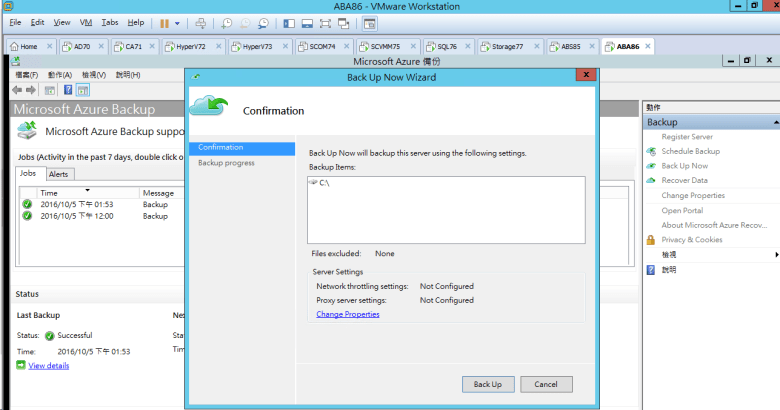Click the send Ctrl+Alt+Del toolbar icon
780x410 pixels.
pos(200,22)
